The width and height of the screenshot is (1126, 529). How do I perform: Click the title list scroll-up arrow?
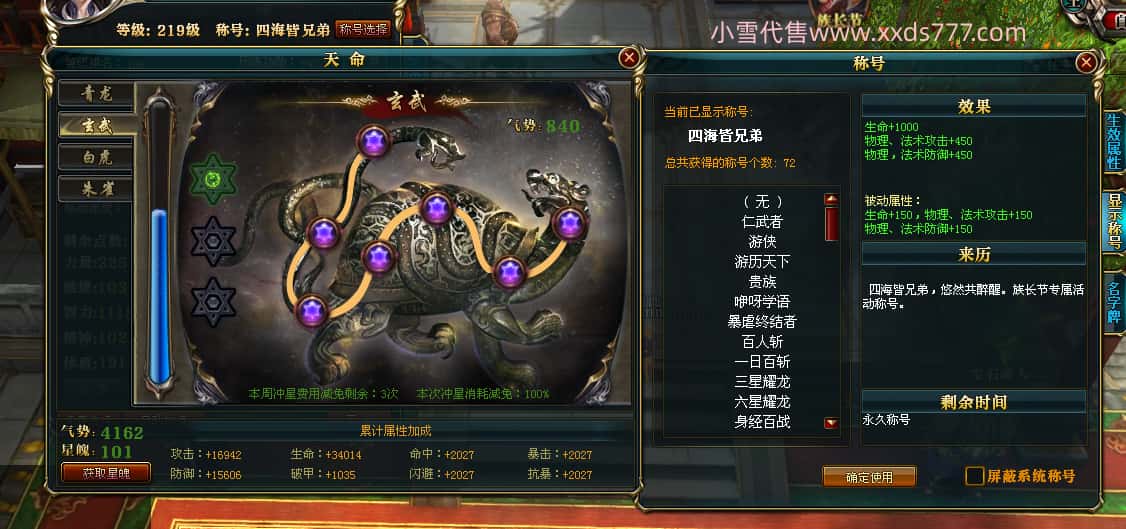coord(832,199)
